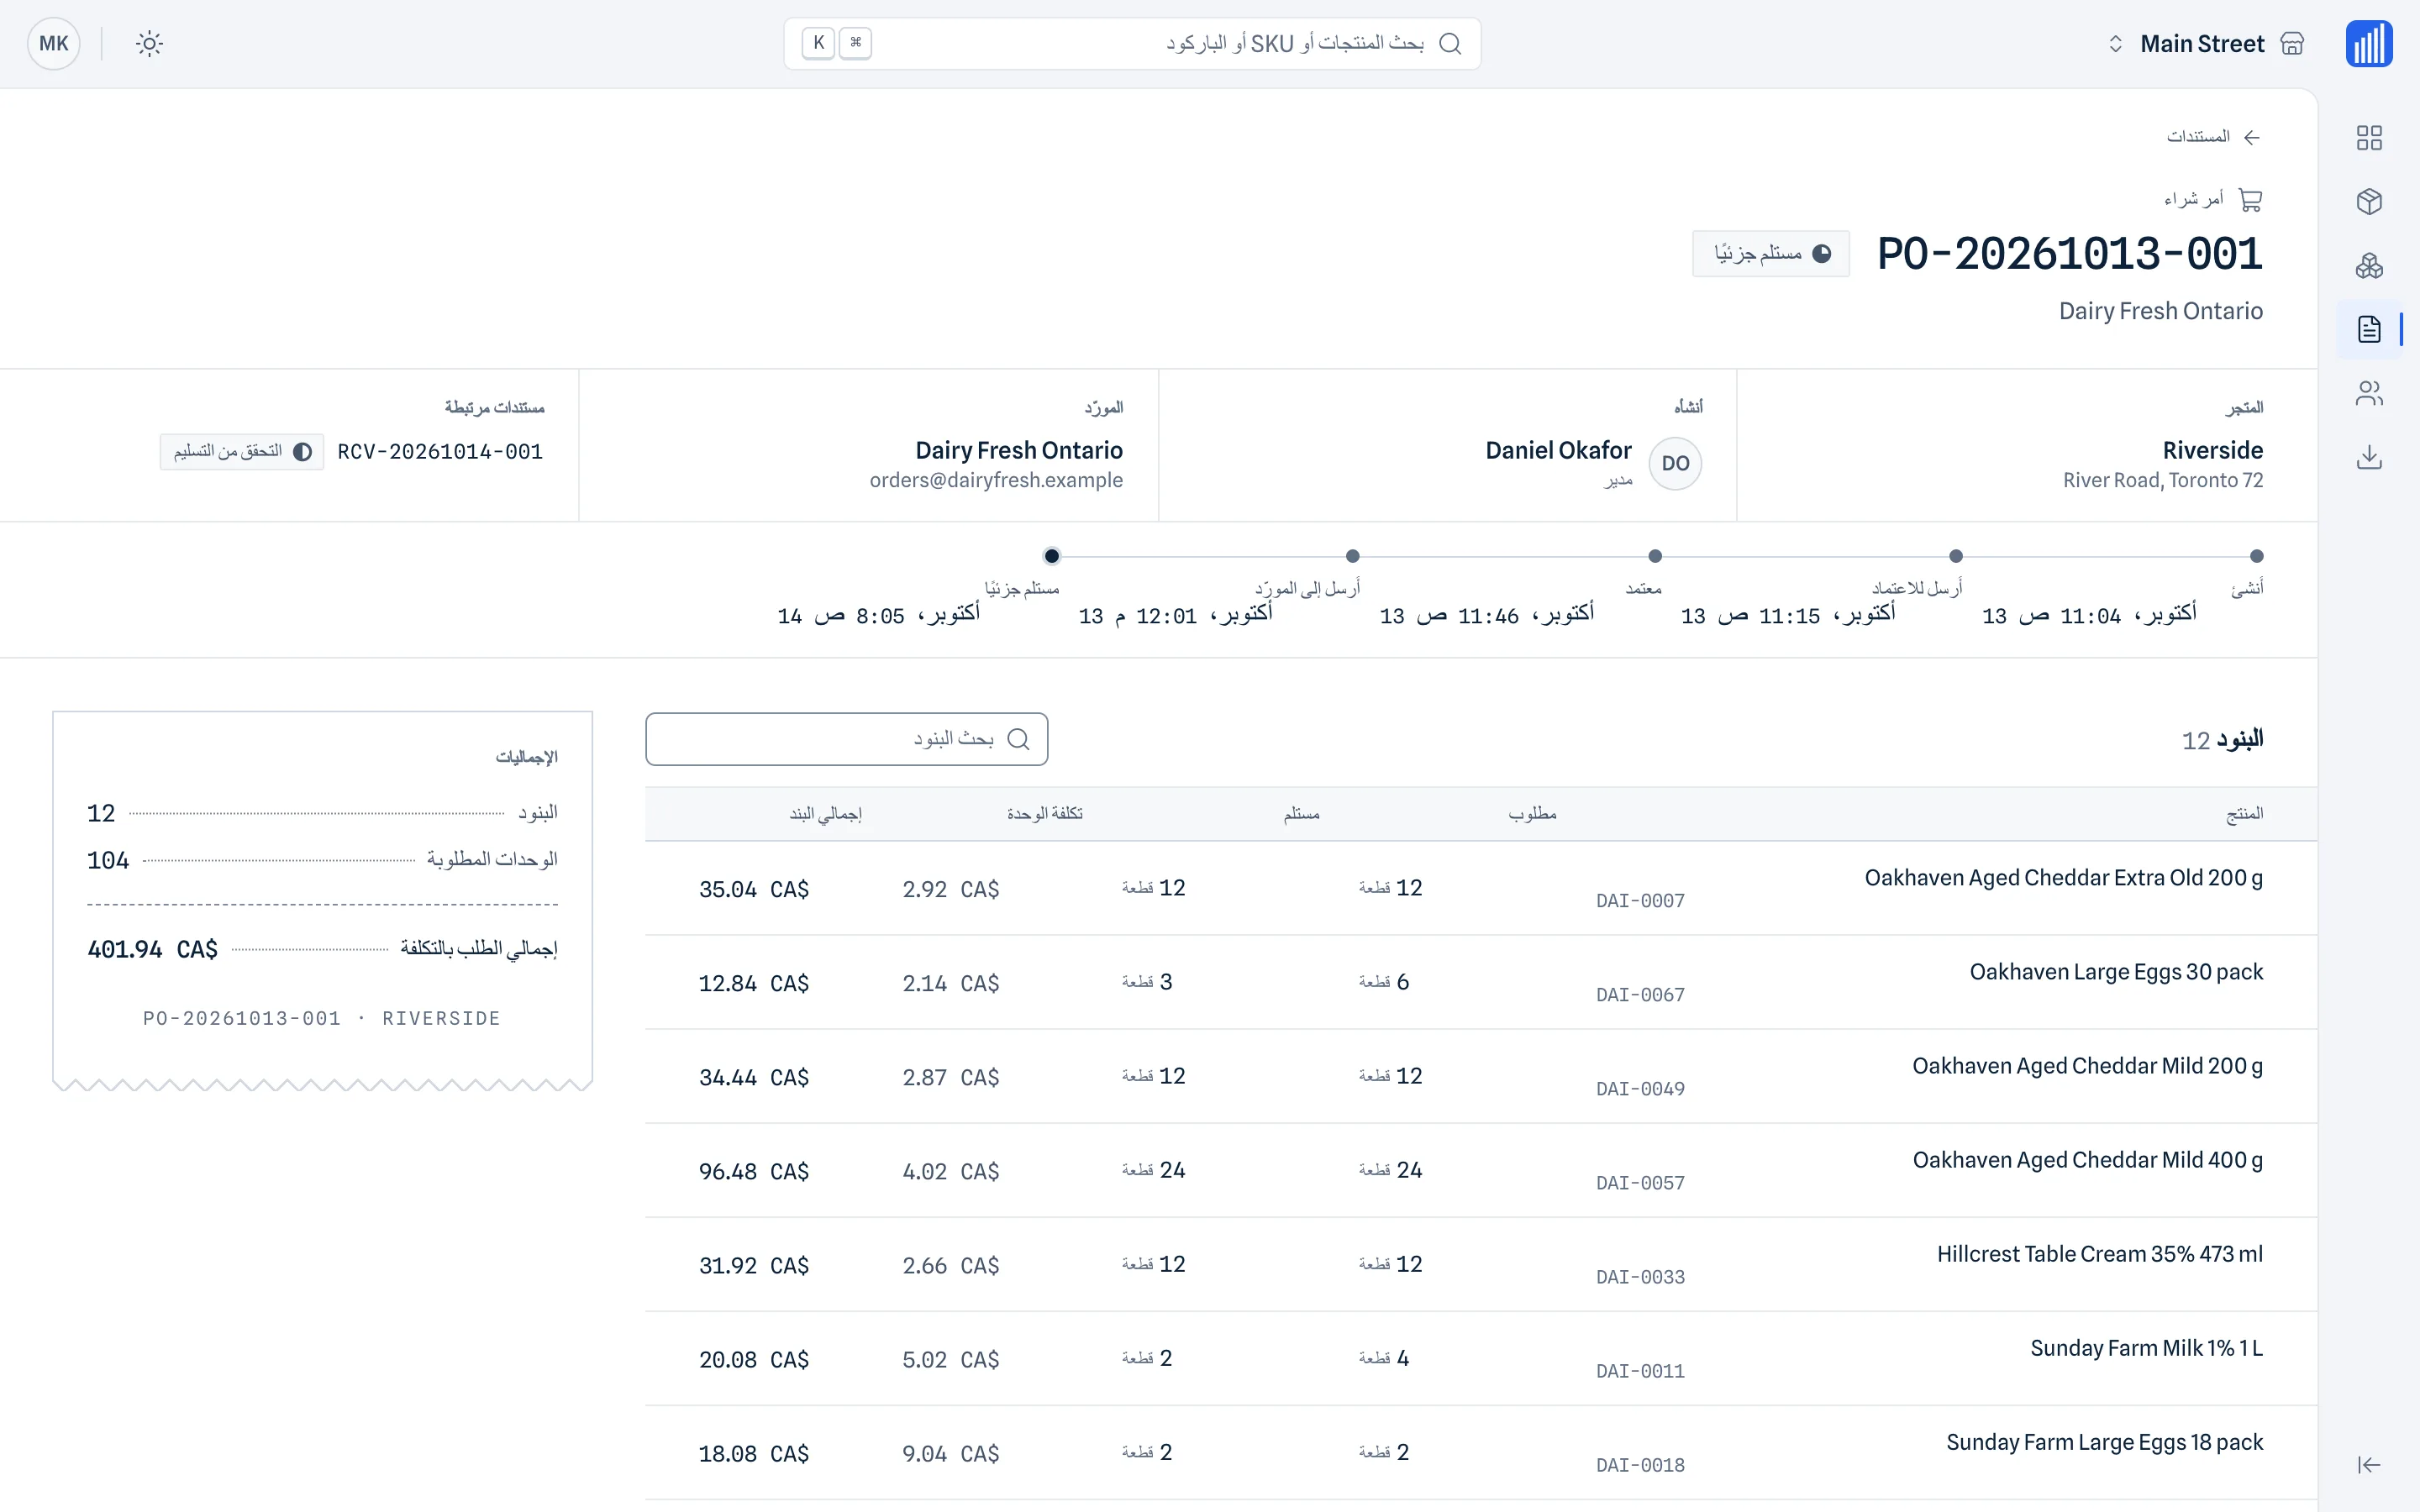The image size is (2420, 1512).
Task: Select the أرسل للاعتماد timeline marker dot
Action: click(x=1955, y=556)
